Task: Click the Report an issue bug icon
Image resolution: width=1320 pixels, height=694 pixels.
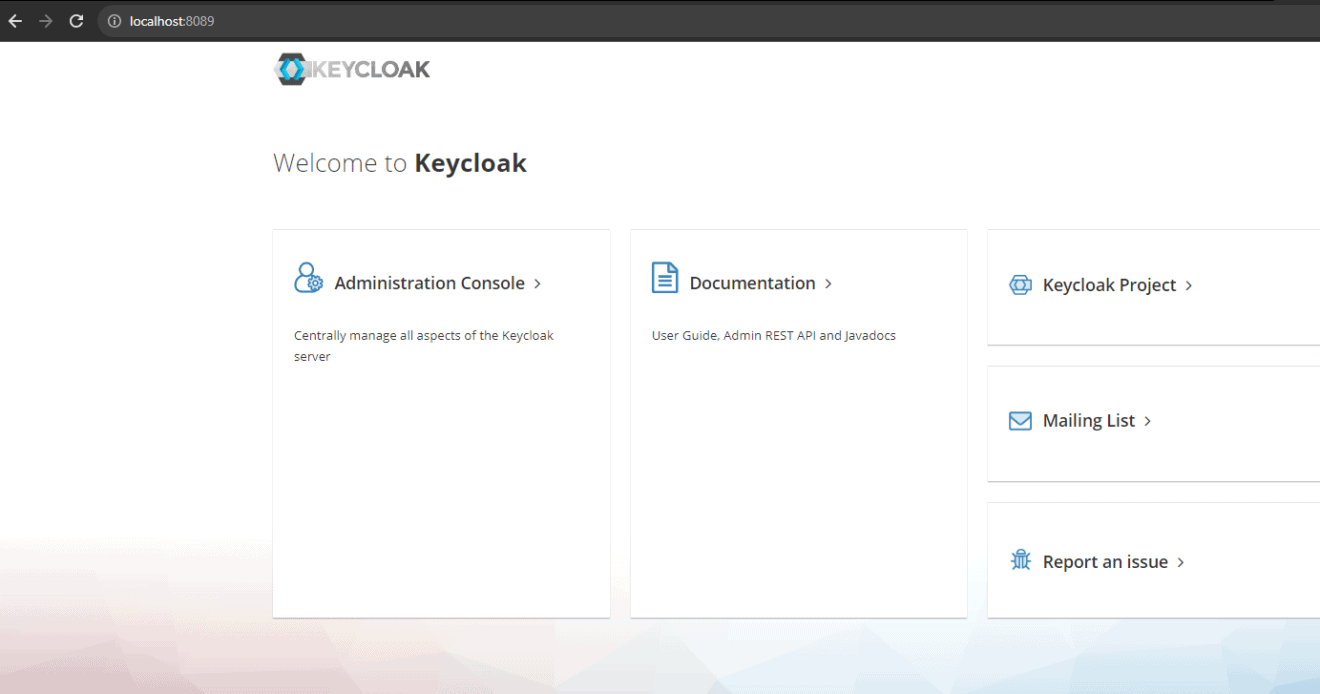Action: click(x=1020, y=560)
